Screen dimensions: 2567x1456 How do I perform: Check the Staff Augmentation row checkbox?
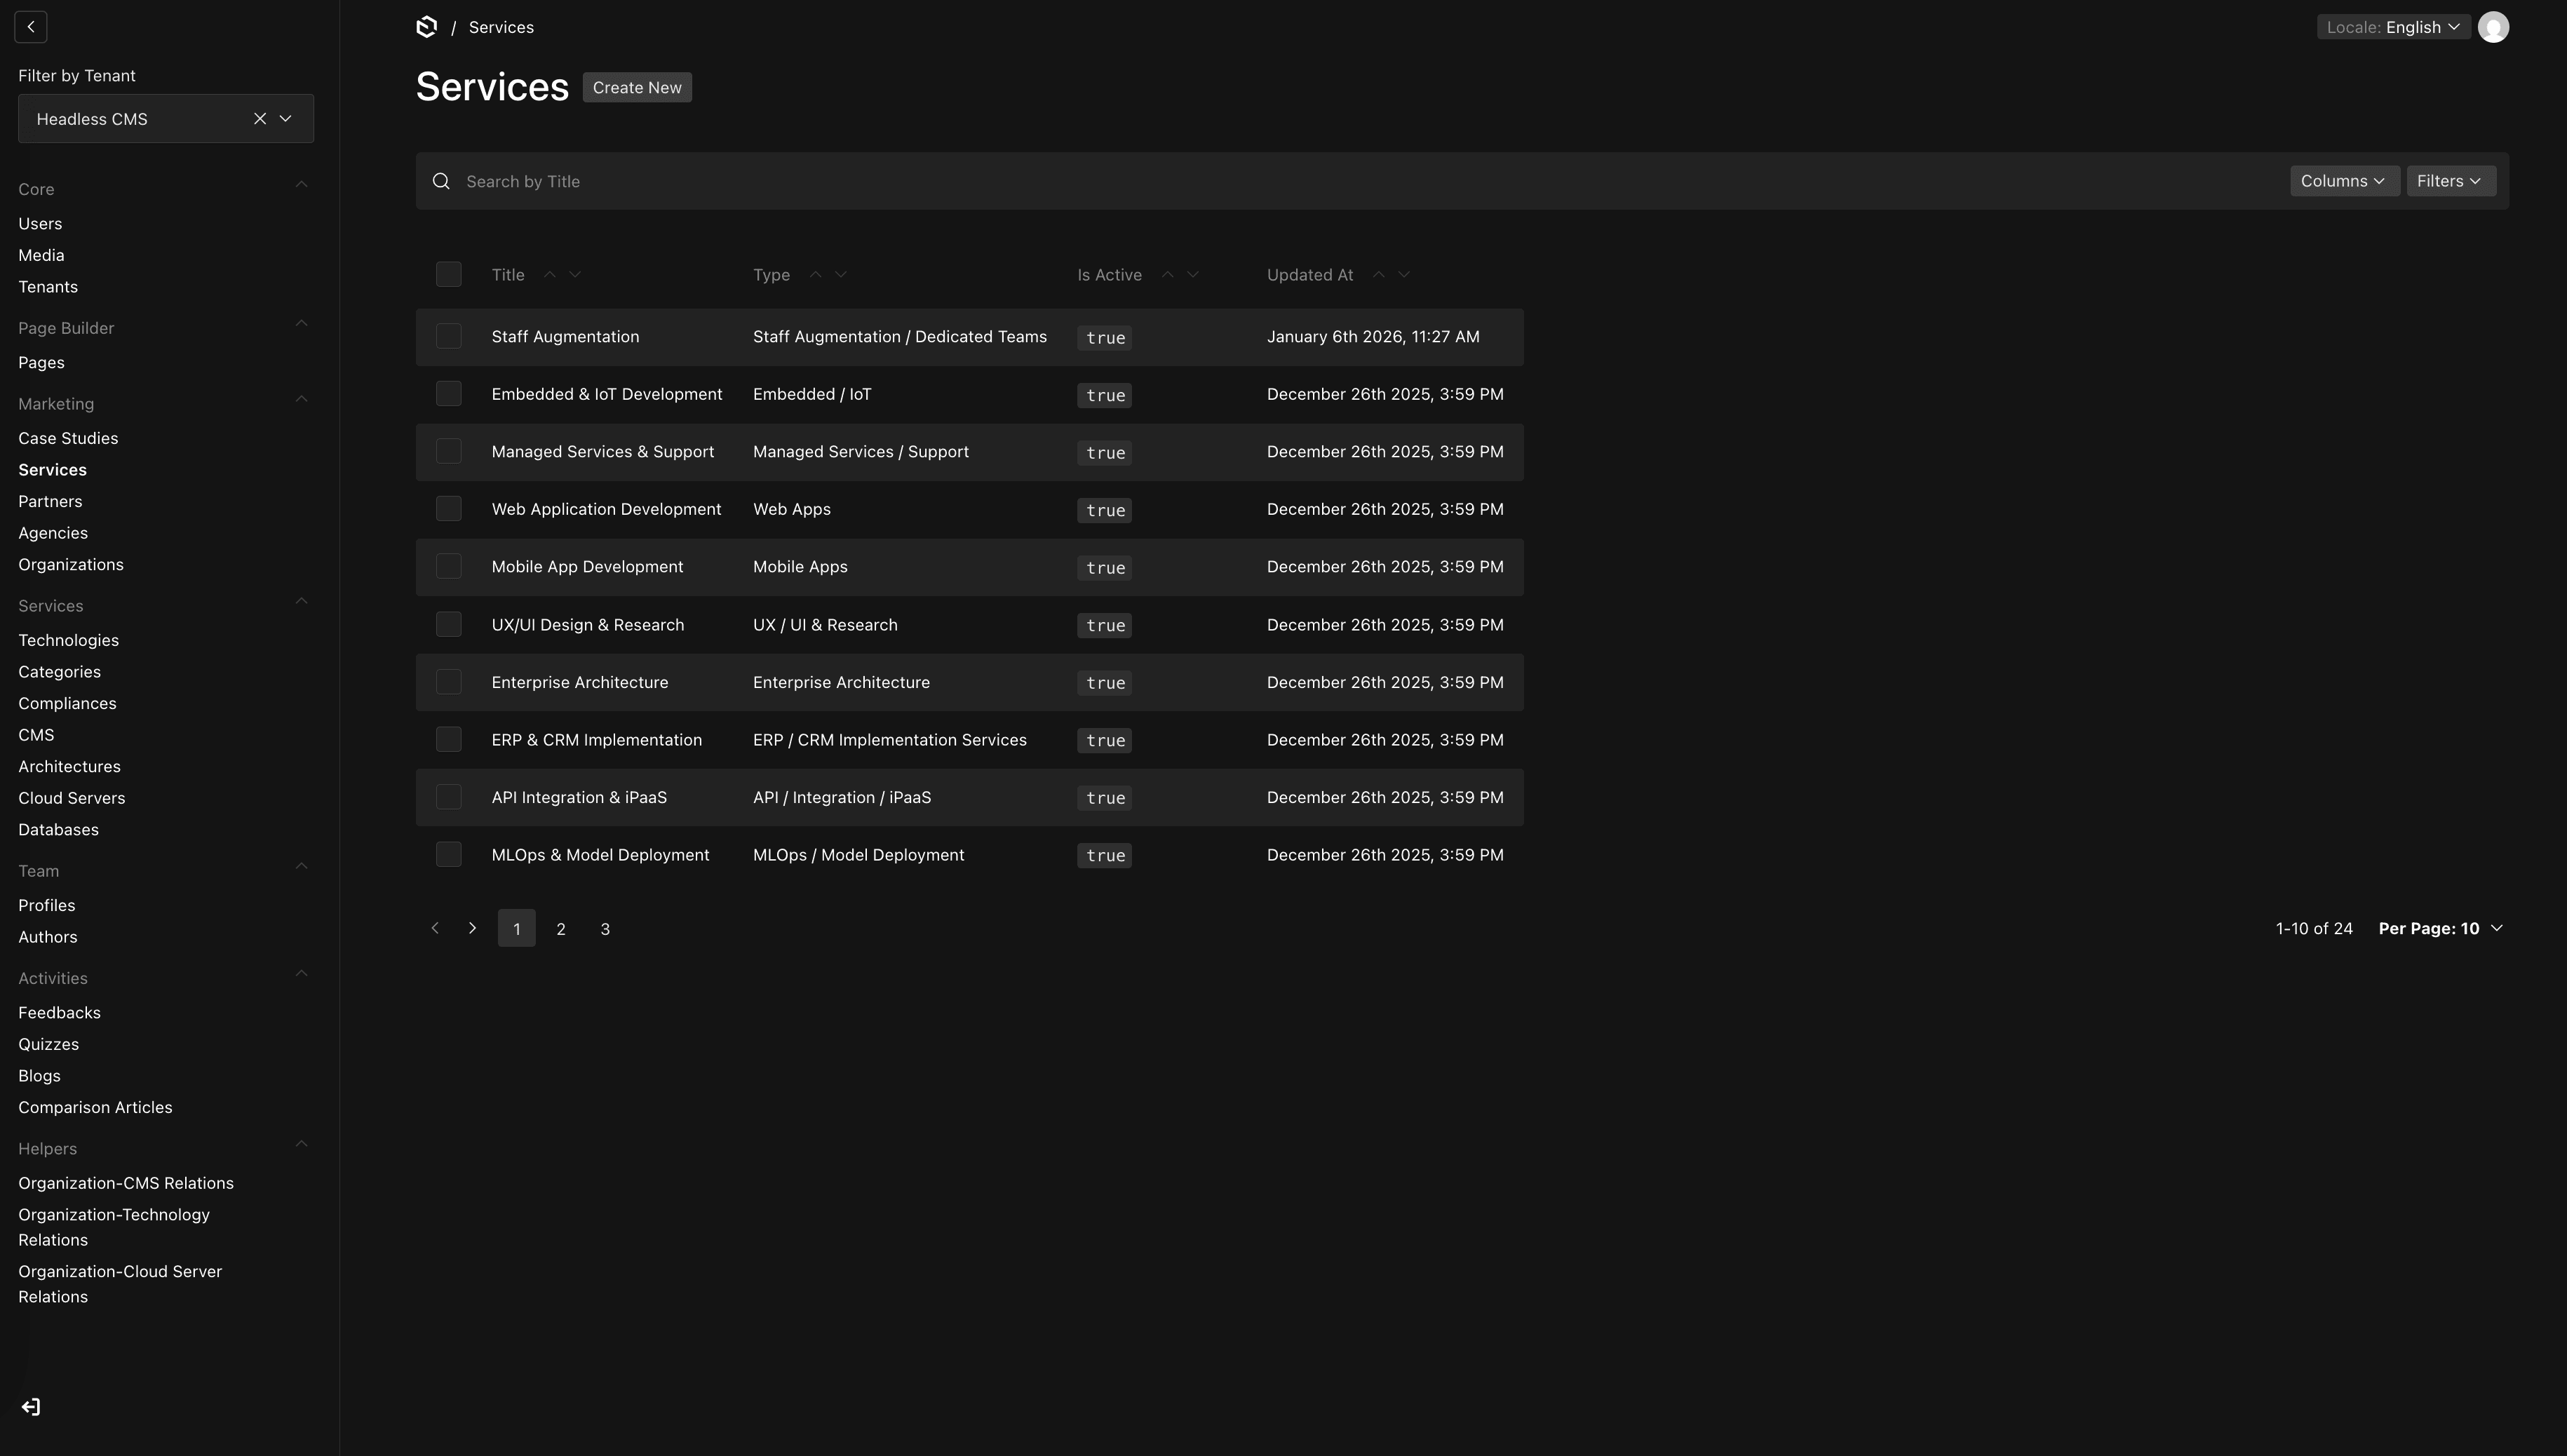pos(448,337)
